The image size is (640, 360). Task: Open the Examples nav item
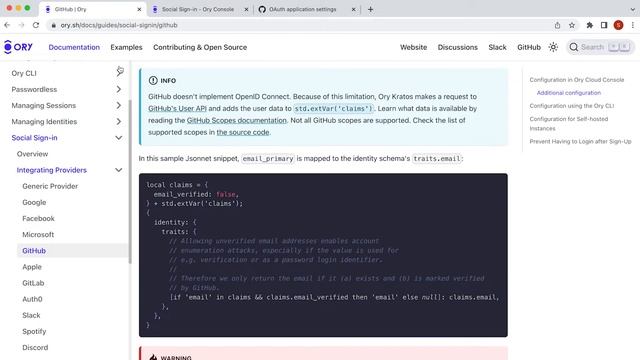click(x=126, y=47)
